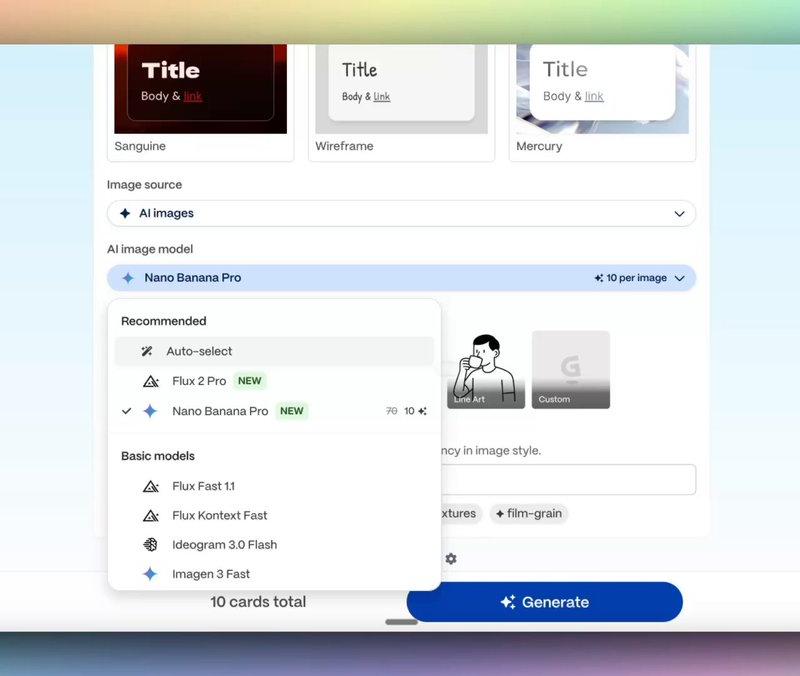Click the AI image model label
This screenshot has height=676, width=800.
tap(150, 249)
